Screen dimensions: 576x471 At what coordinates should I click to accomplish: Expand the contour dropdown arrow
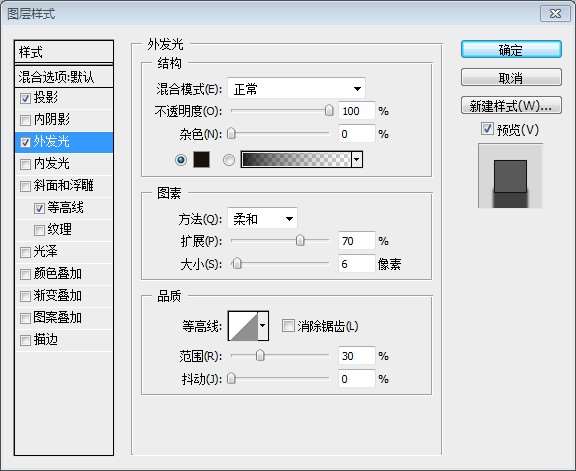pos(263,326)
